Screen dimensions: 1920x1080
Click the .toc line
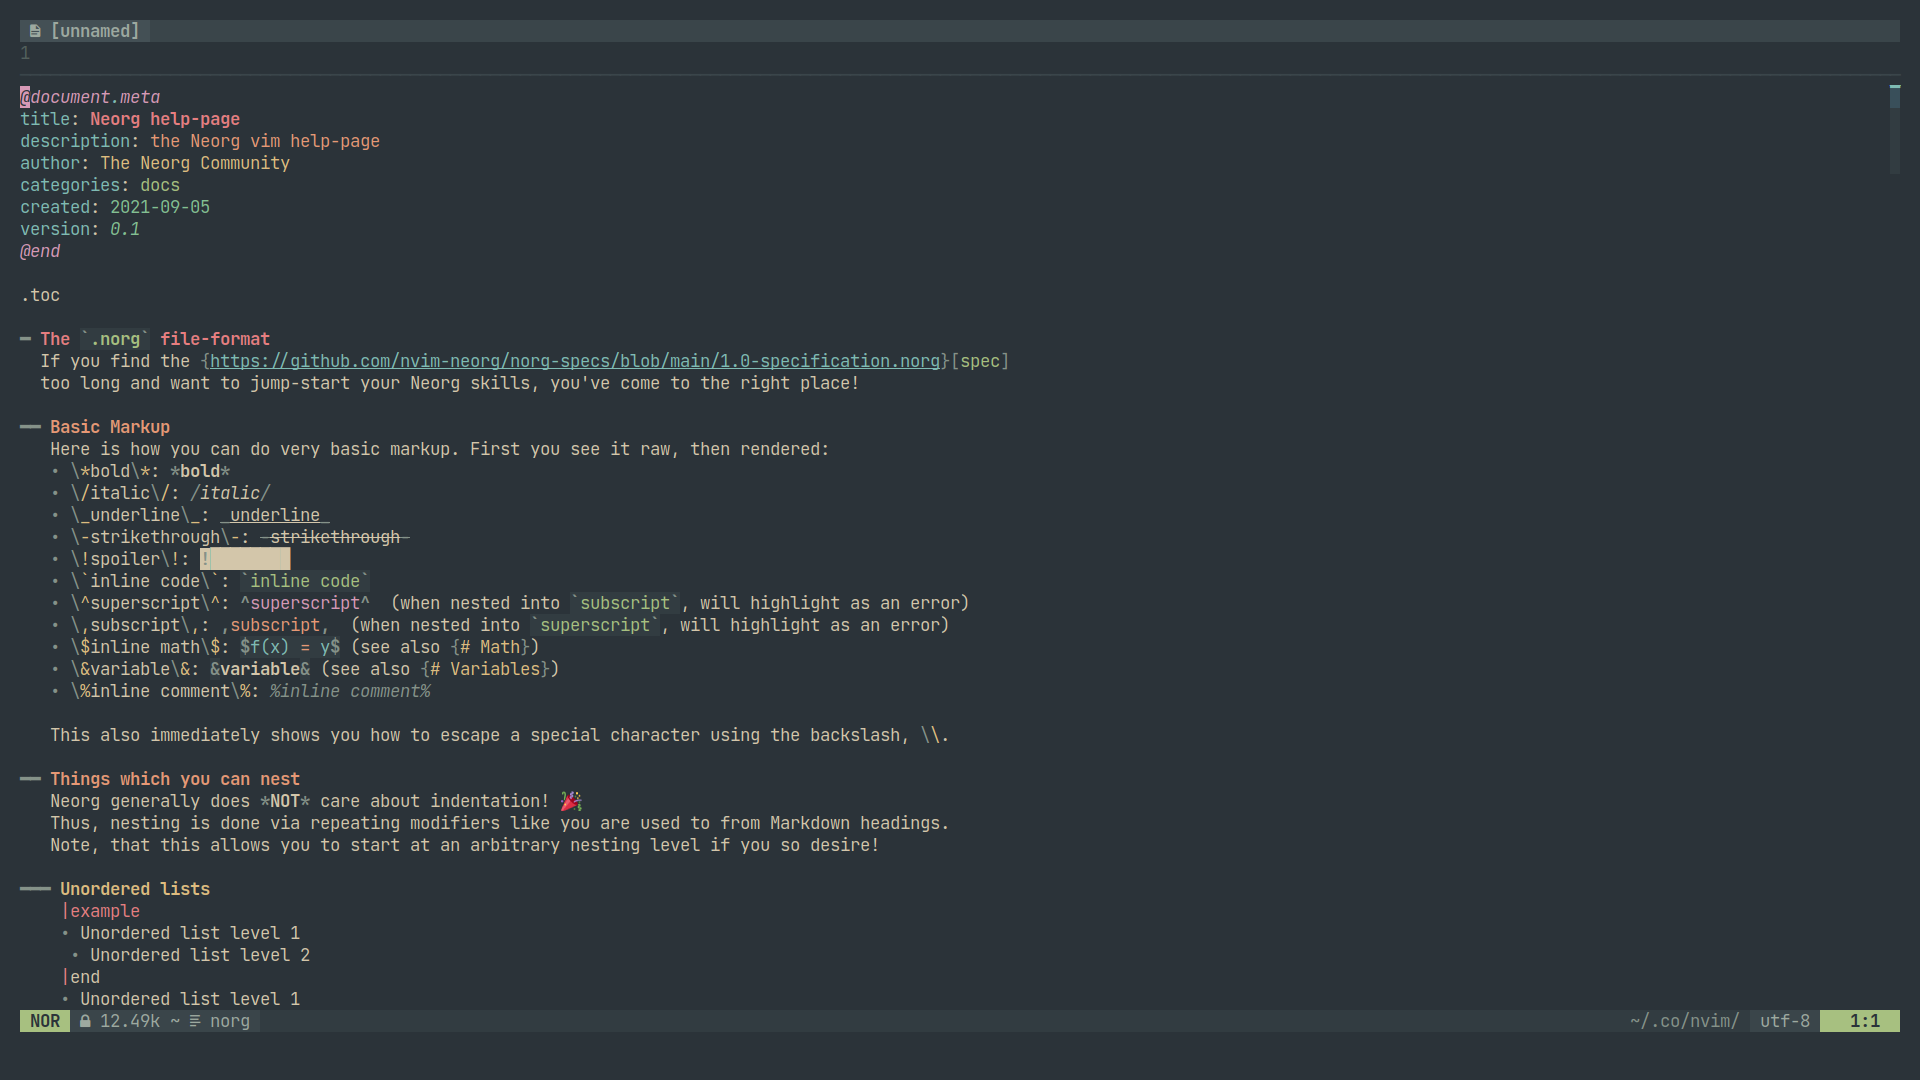40,295
